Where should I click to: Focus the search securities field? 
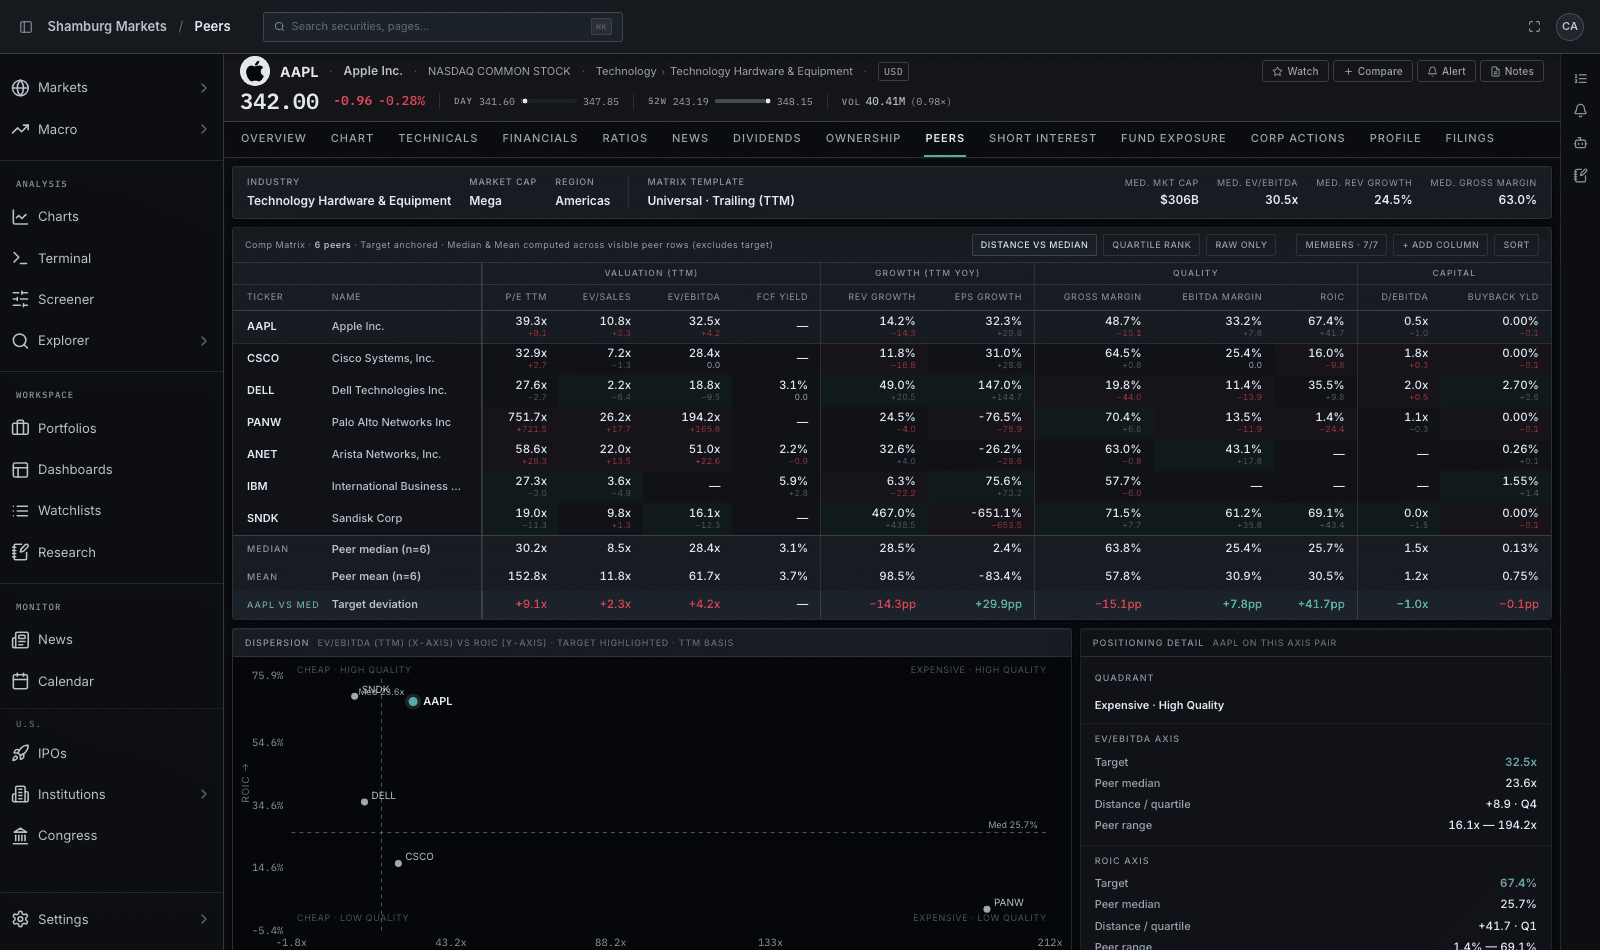coord(442,27)
